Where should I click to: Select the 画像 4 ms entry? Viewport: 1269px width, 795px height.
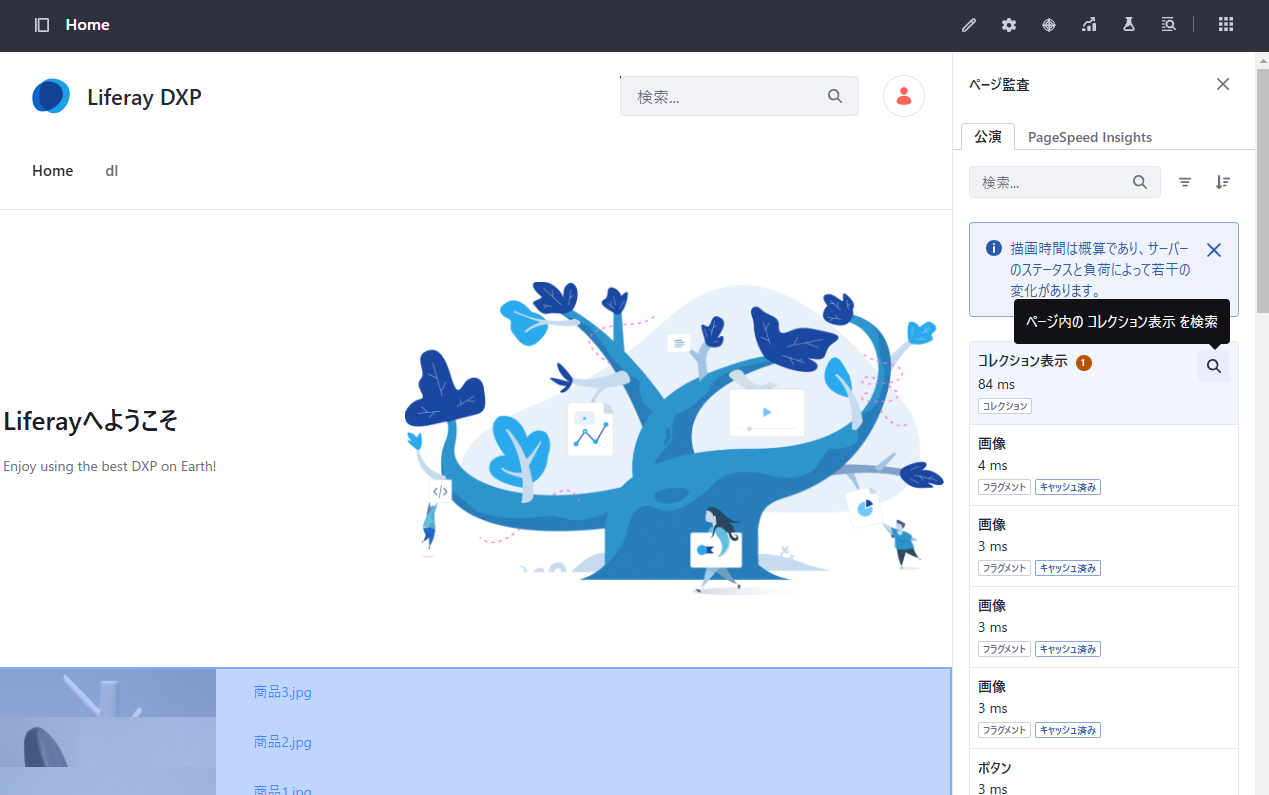point(1104,465)
